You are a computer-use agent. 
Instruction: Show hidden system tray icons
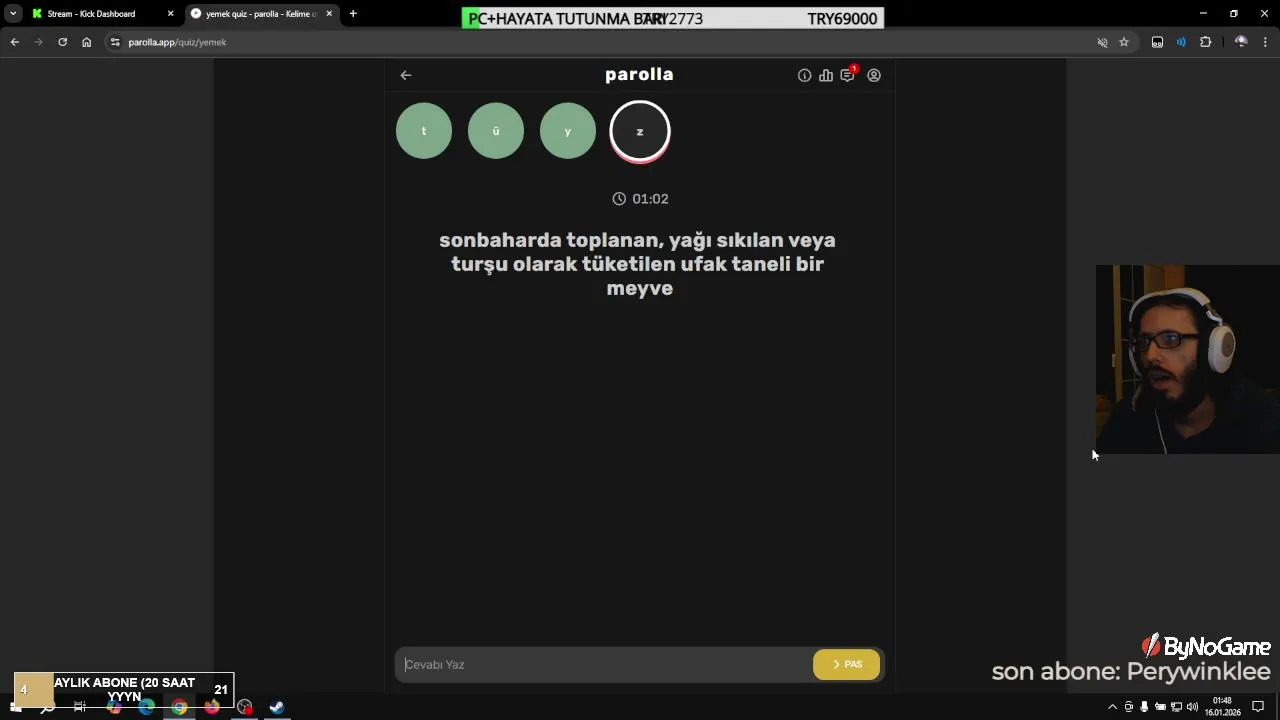point(1112,707)
